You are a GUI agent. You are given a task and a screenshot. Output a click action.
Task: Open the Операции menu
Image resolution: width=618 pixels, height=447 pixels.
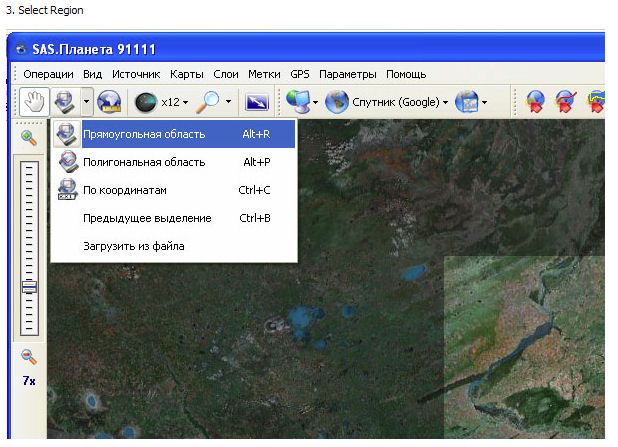[48, 74]
